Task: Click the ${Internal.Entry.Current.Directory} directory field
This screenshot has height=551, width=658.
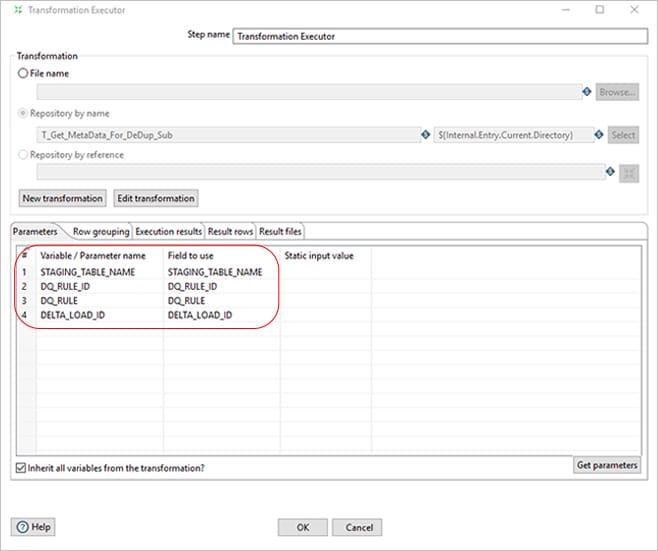Action: pyautogui.click(x=514, y=135)
